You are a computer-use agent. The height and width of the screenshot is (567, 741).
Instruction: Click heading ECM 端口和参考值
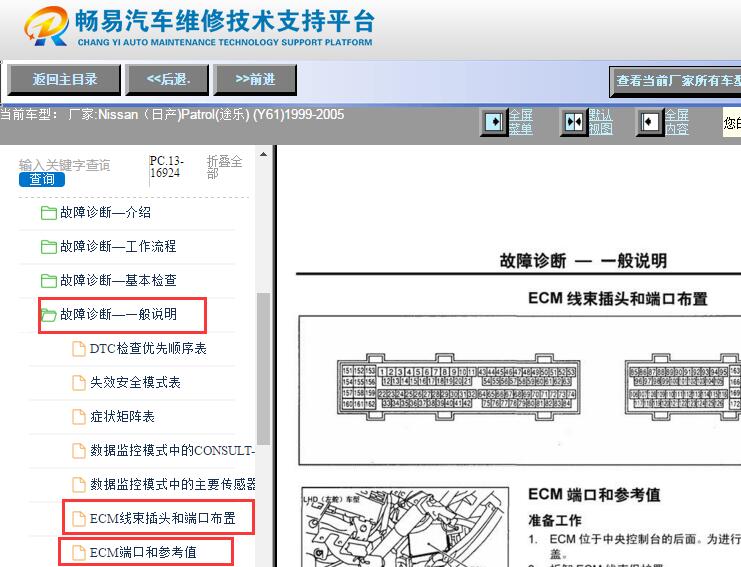pyautogui.click(x=594, y=495)
